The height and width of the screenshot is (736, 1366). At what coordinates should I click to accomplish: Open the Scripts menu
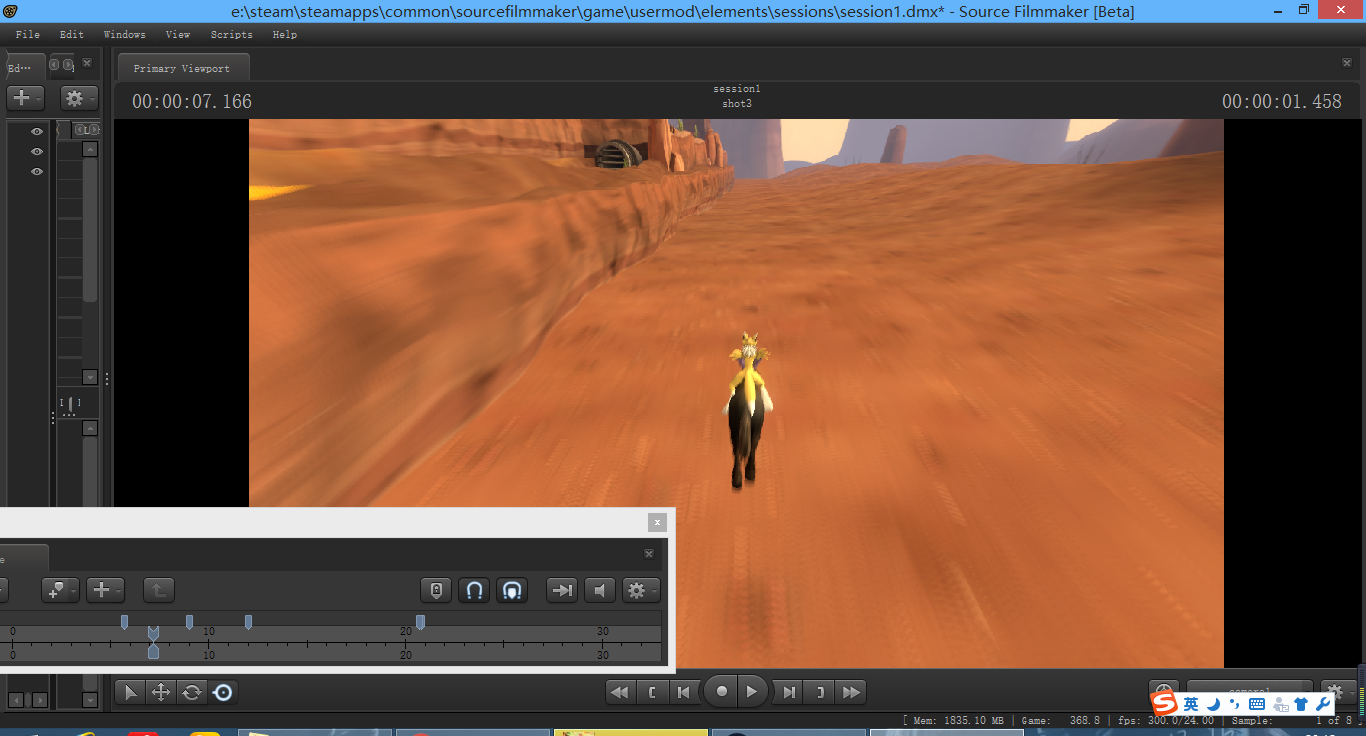click(x=232, y=34)
